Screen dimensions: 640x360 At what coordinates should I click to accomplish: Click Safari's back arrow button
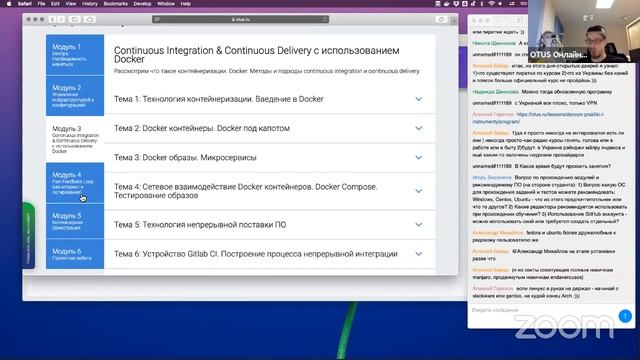pyautogui.click(x=53, y=19)
